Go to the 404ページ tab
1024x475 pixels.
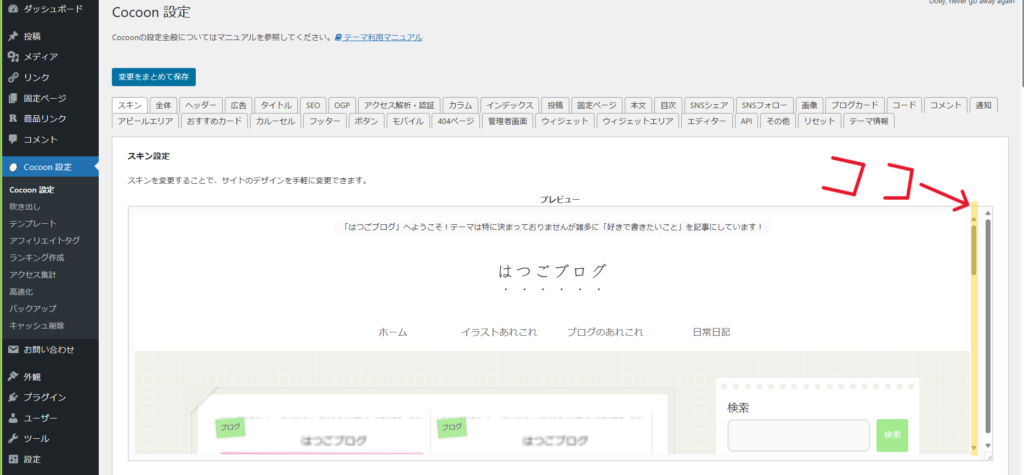click(456, 121)
